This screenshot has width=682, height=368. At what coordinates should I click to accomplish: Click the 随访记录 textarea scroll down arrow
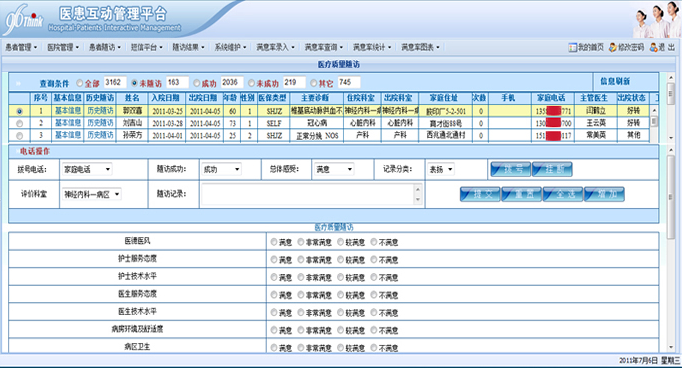418,200
